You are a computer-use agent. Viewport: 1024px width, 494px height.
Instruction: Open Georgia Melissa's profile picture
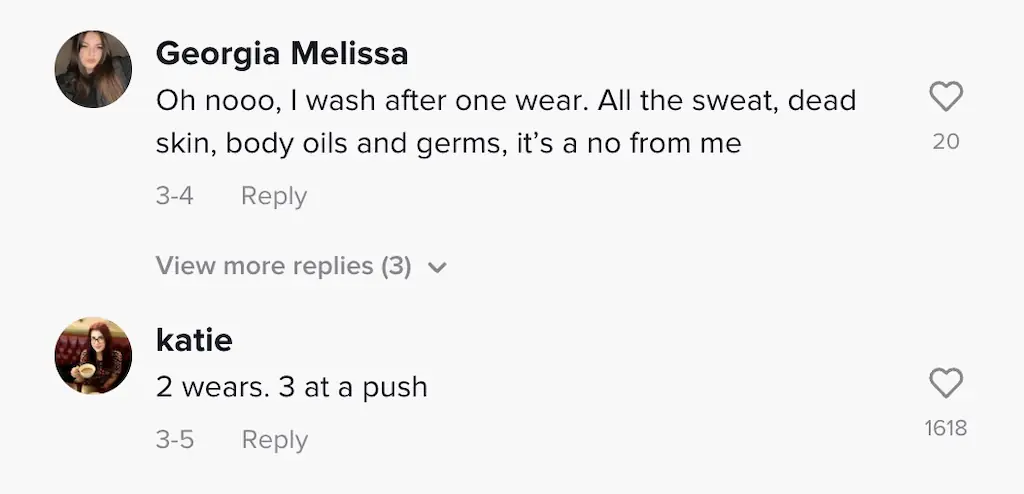(x=93, y=69)
